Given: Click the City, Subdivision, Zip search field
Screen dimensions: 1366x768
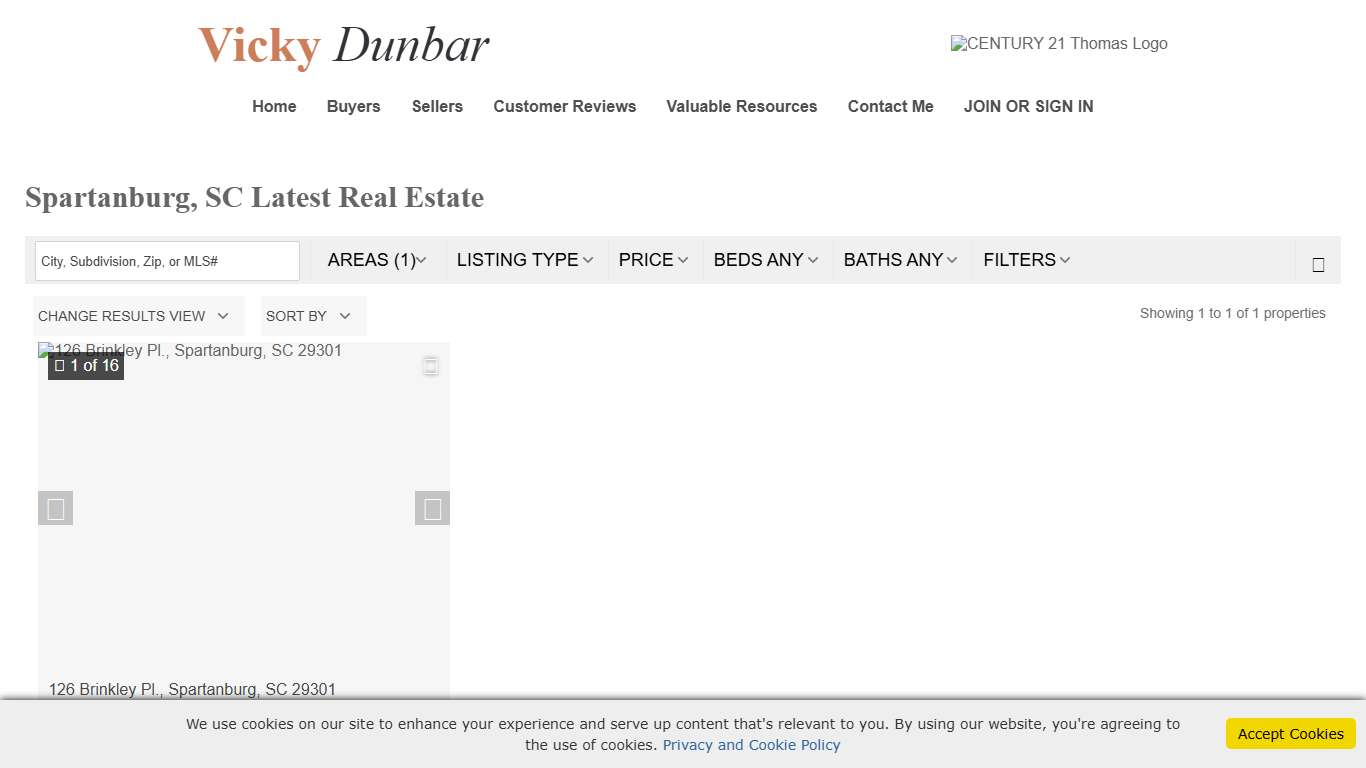Looking at the screenshot, I should coord(167,261).
